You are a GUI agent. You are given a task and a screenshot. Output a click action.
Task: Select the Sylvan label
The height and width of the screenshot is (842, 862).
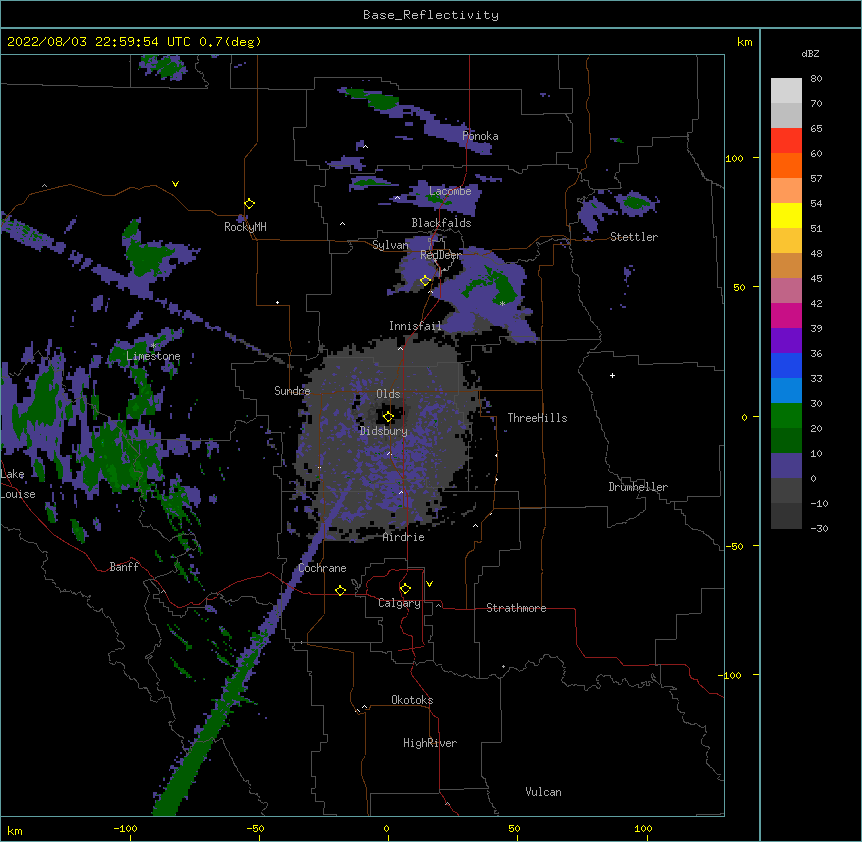(x=390, y=245)
